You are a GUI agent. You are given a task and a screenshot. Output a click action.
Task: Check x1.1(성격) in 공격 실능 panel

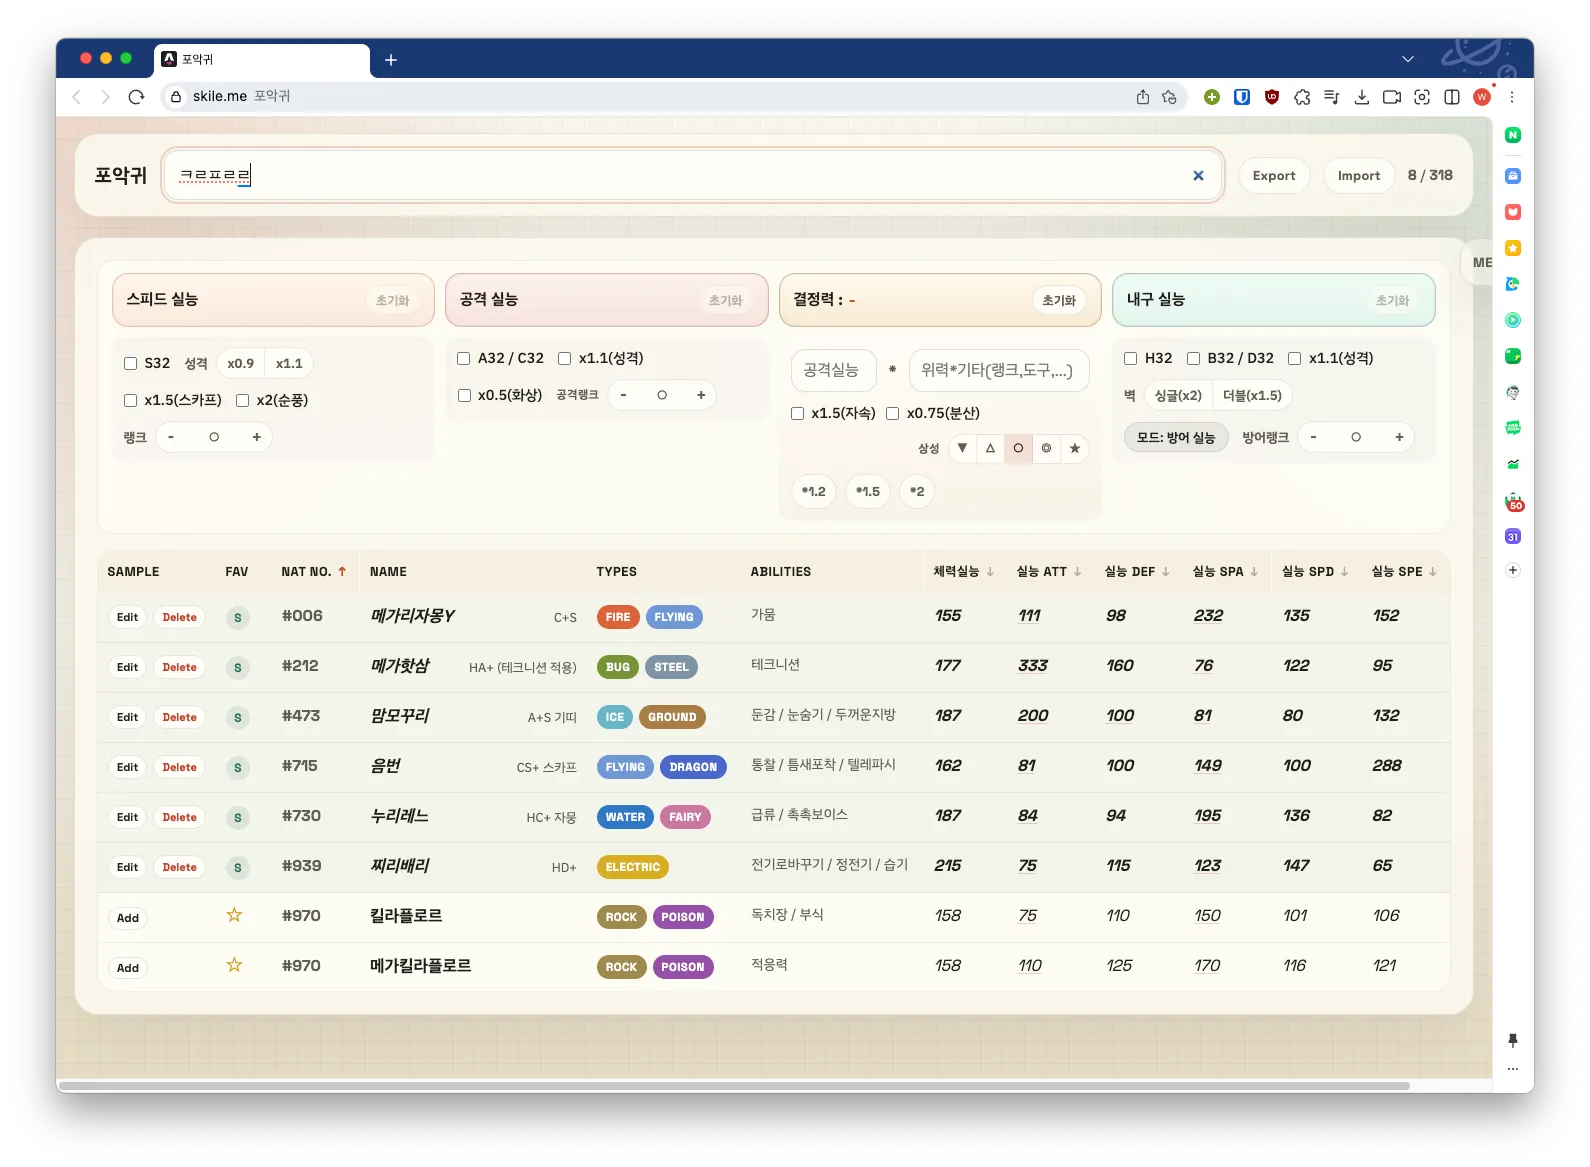(564, 358)
